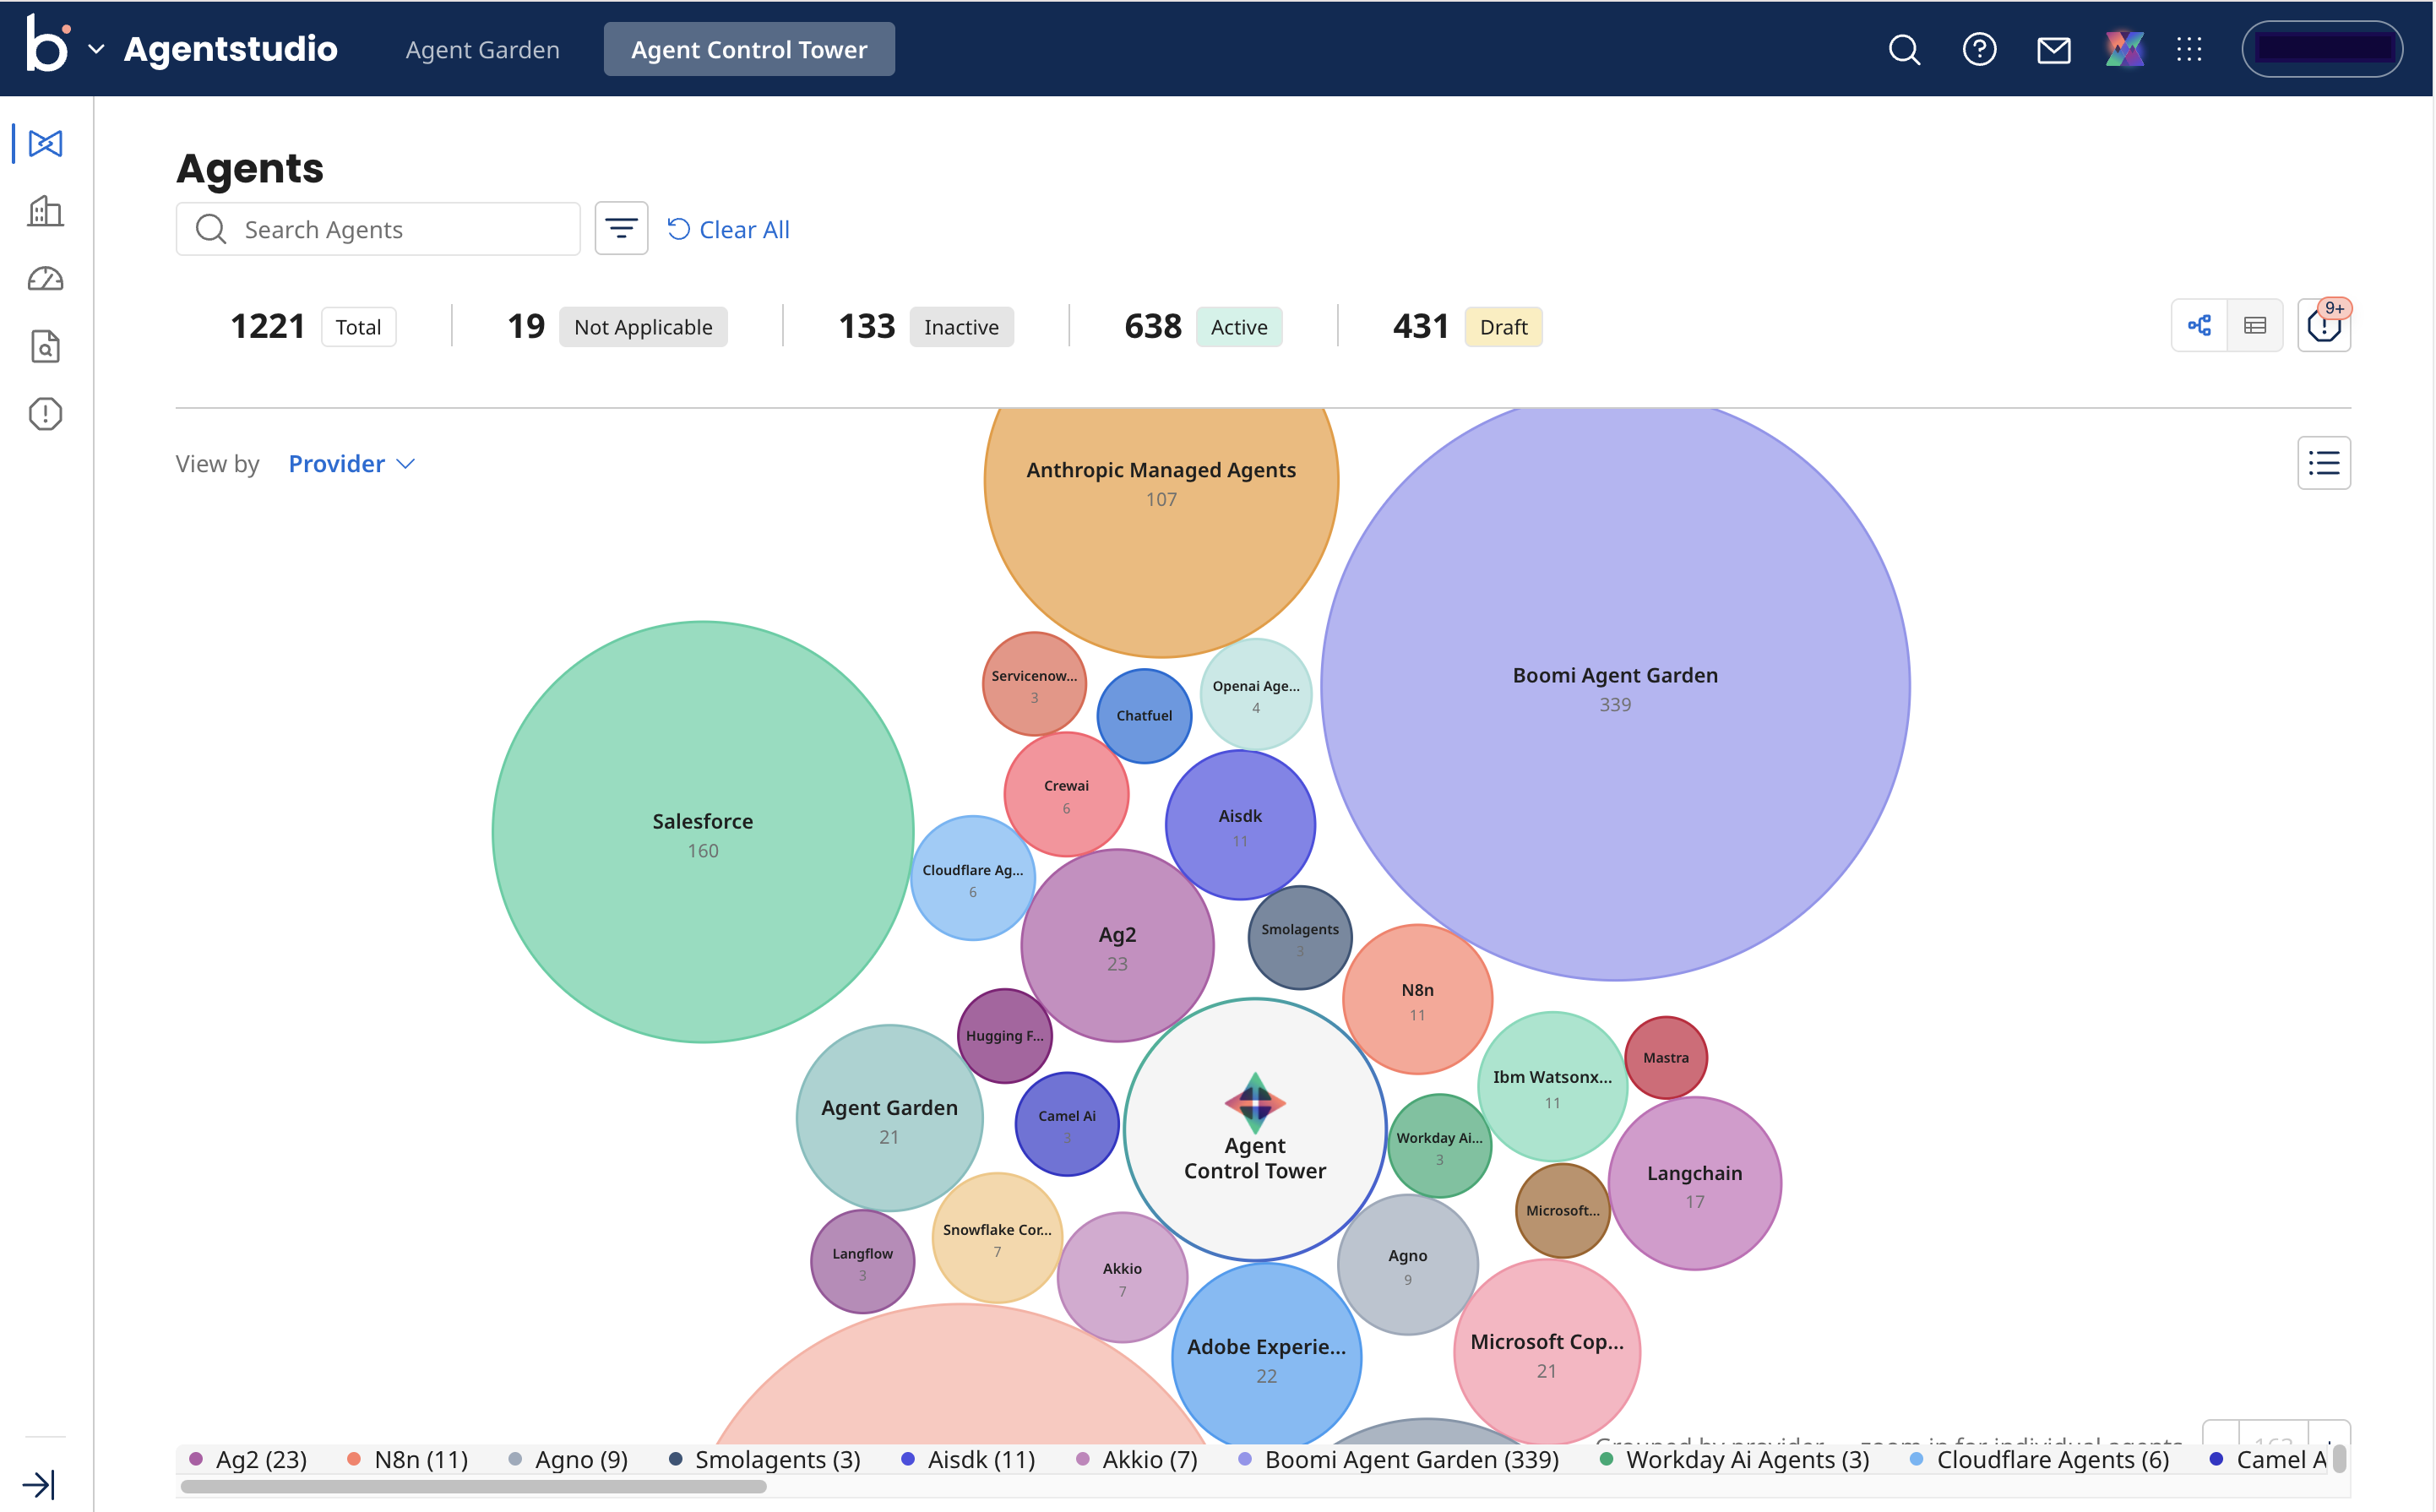Click the horizontal legend scrollbar
Image resolution: width=2436 pixels, height=1512 pixels.
point(473,1486)
